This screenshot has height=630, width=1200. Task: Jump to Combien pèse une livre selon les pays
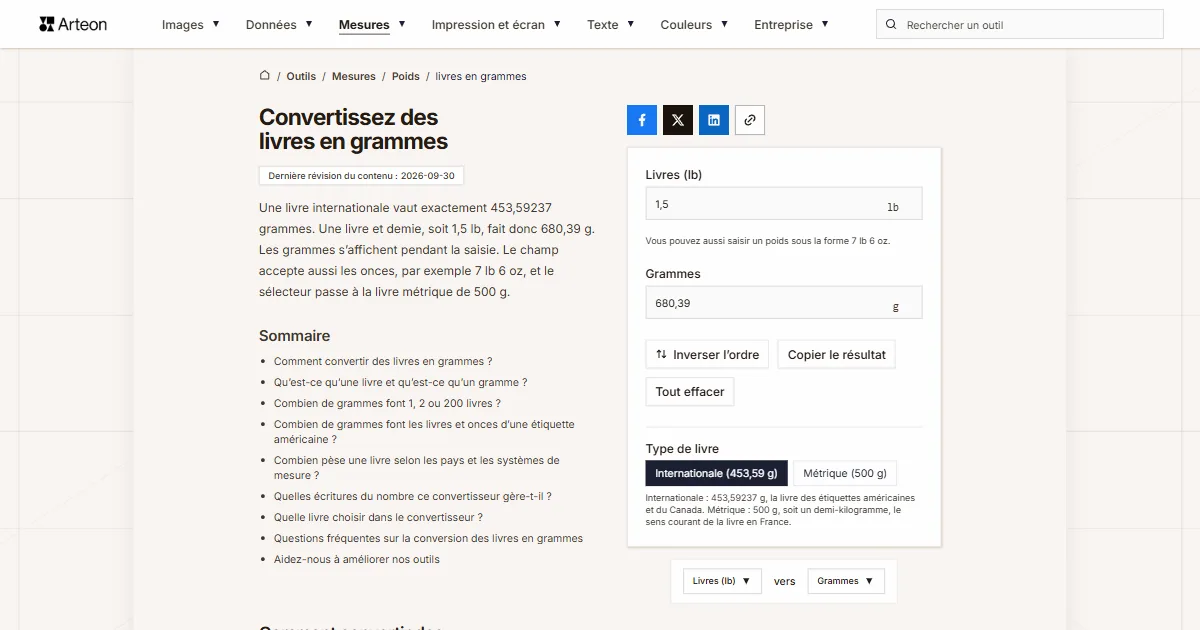pos(417,468)
